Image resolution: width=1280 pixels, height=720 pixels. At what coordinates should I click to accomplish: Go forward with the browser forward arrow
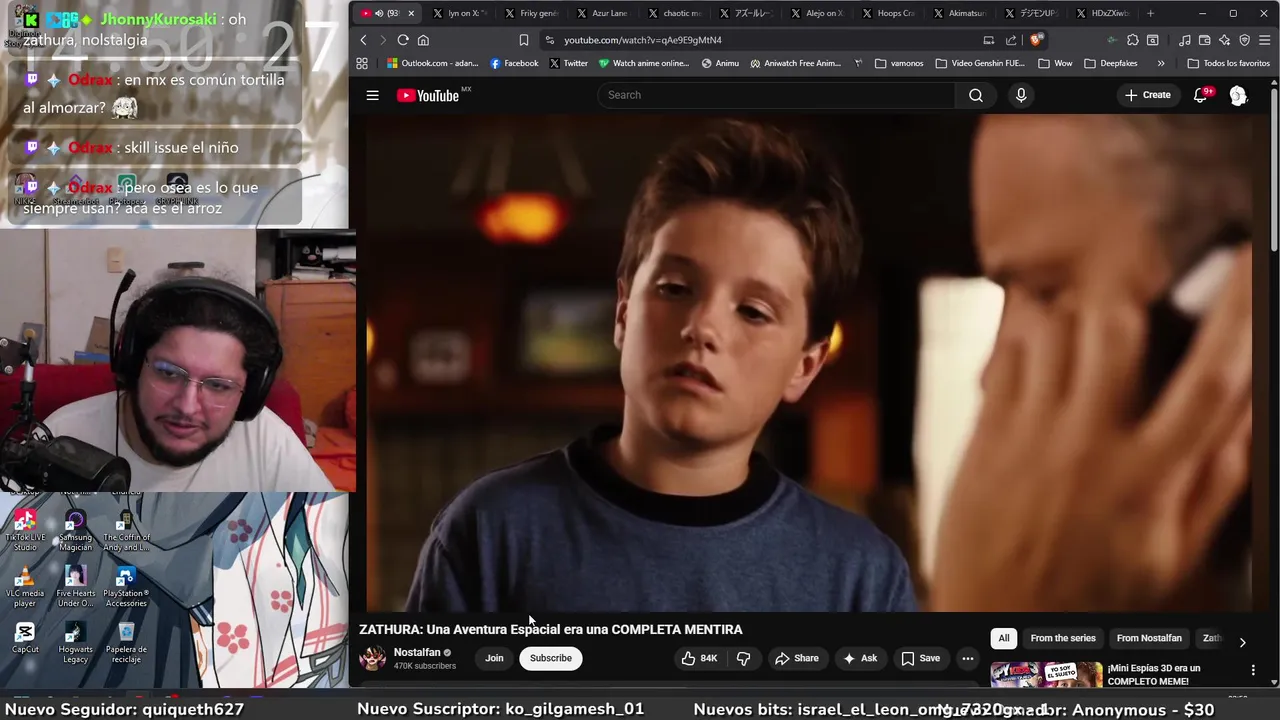382,40
